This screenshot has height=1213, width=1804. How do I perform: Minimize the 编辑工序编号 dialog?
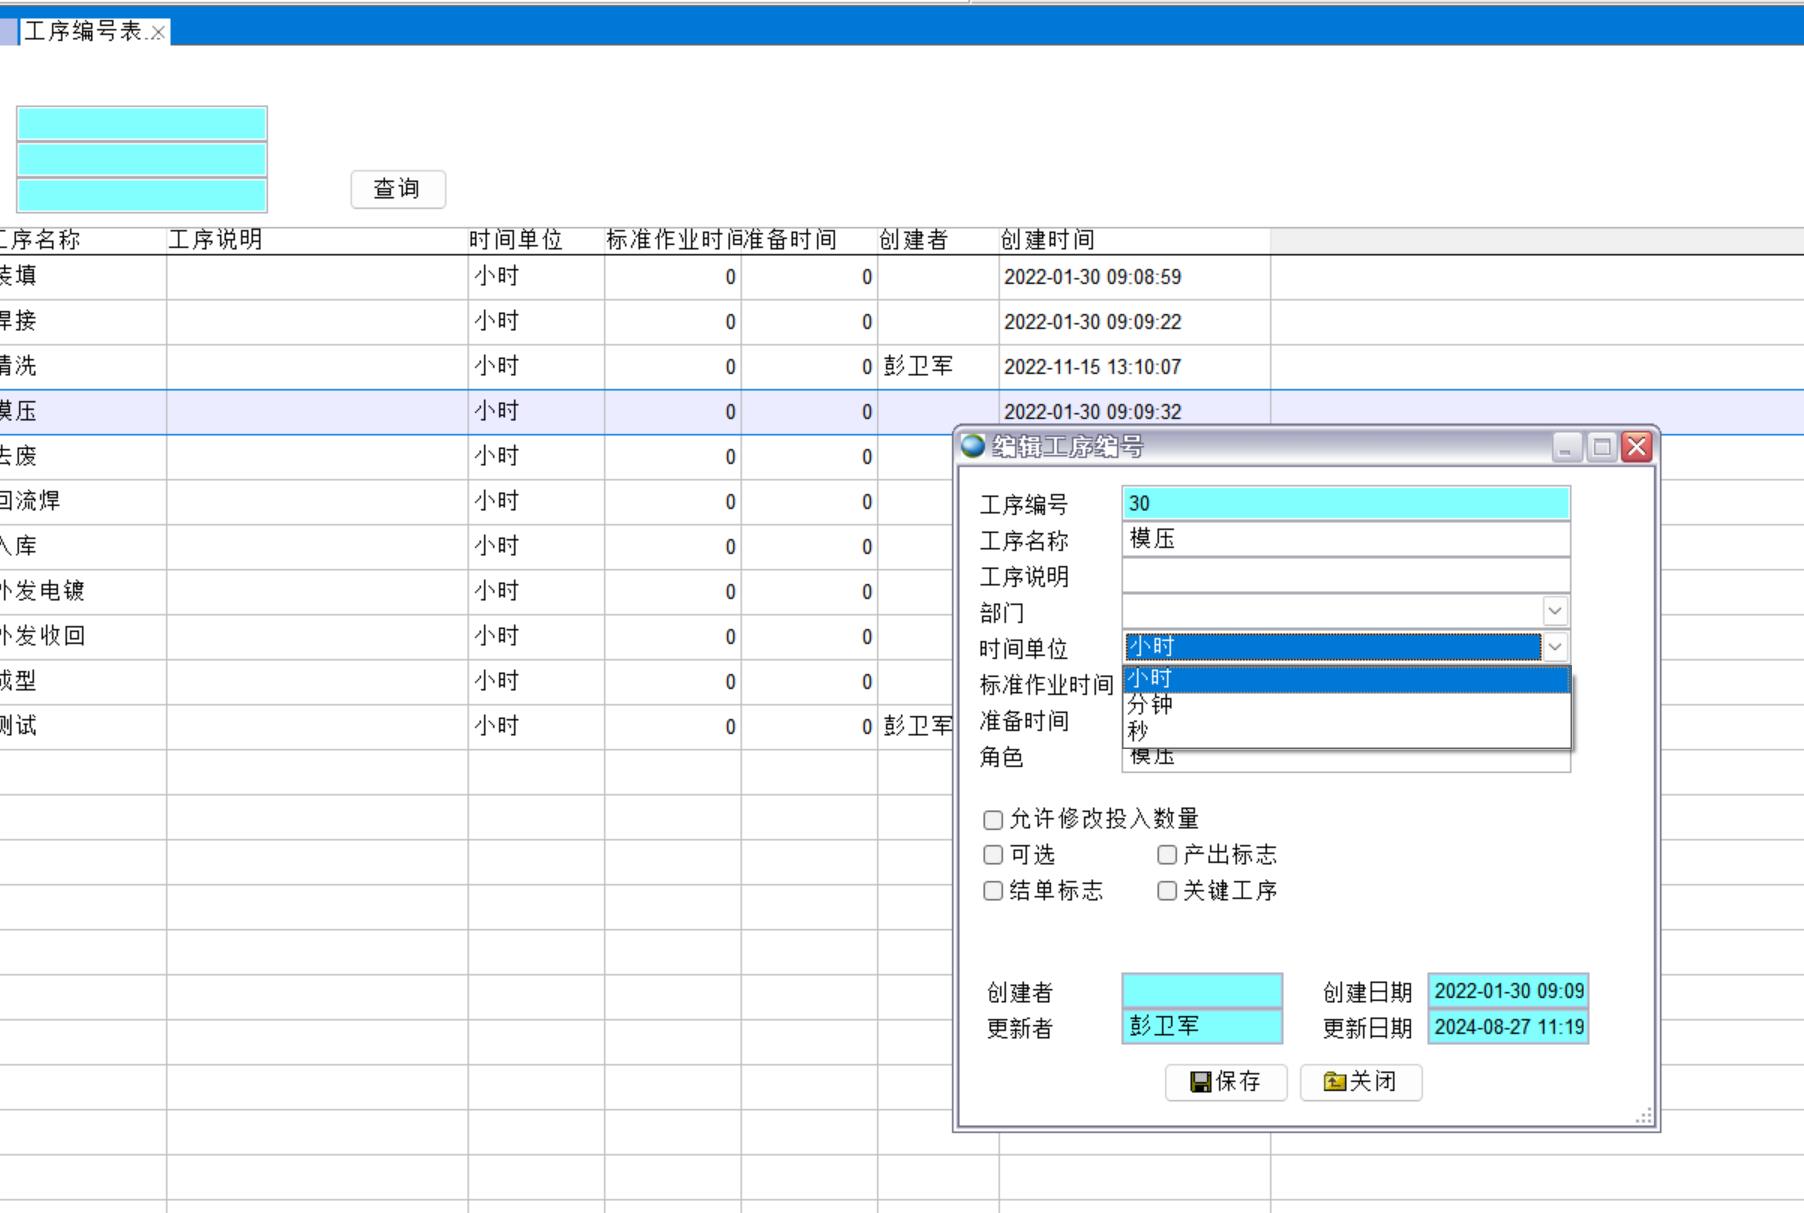point(1566,447)
